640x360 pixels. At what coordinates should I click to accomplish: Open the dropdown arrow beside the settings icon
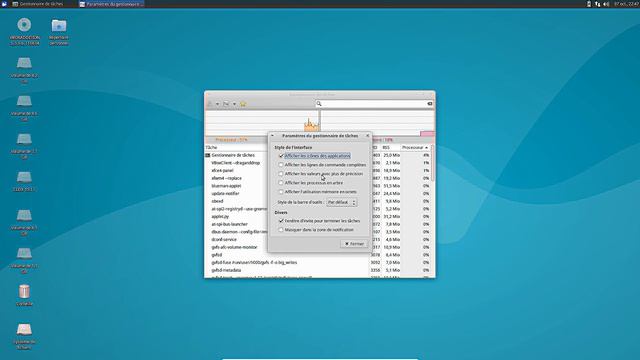click(x=234, y=104)
